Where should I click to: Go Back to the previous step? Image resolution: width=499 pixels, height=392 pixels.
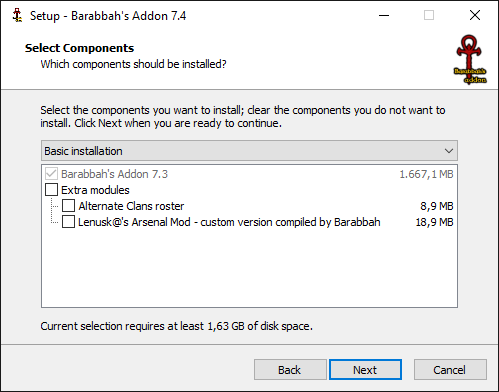[x=290, y=370]
